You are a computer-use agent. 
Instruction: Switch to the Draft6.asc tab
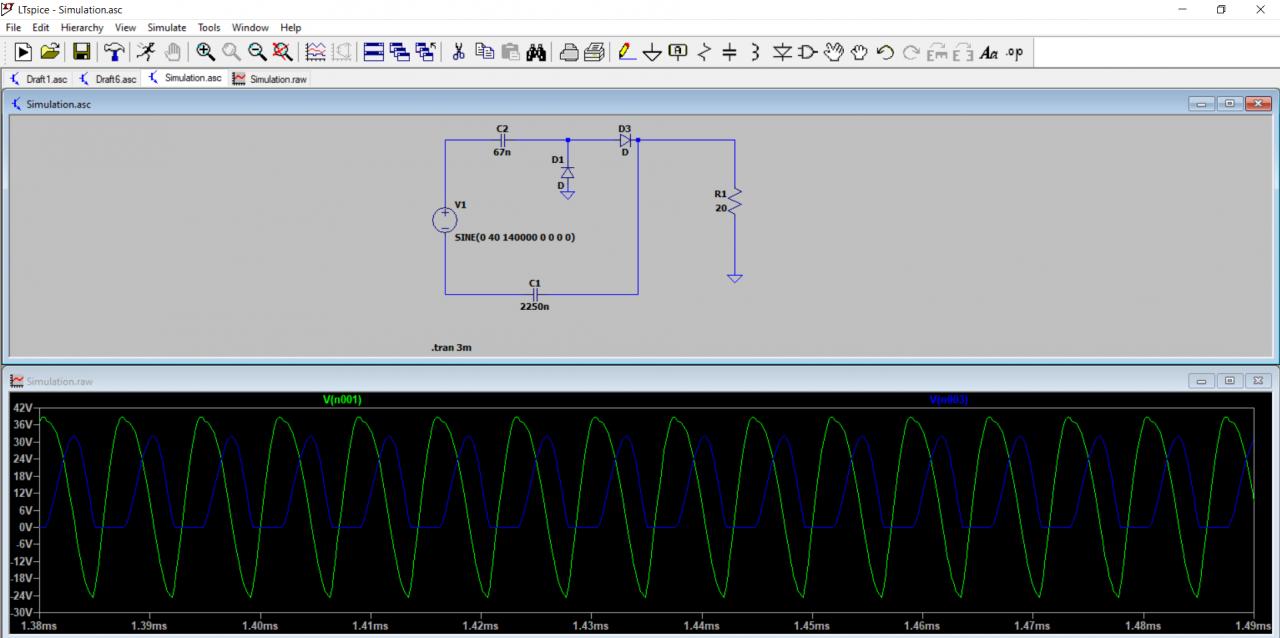(109, 79)
